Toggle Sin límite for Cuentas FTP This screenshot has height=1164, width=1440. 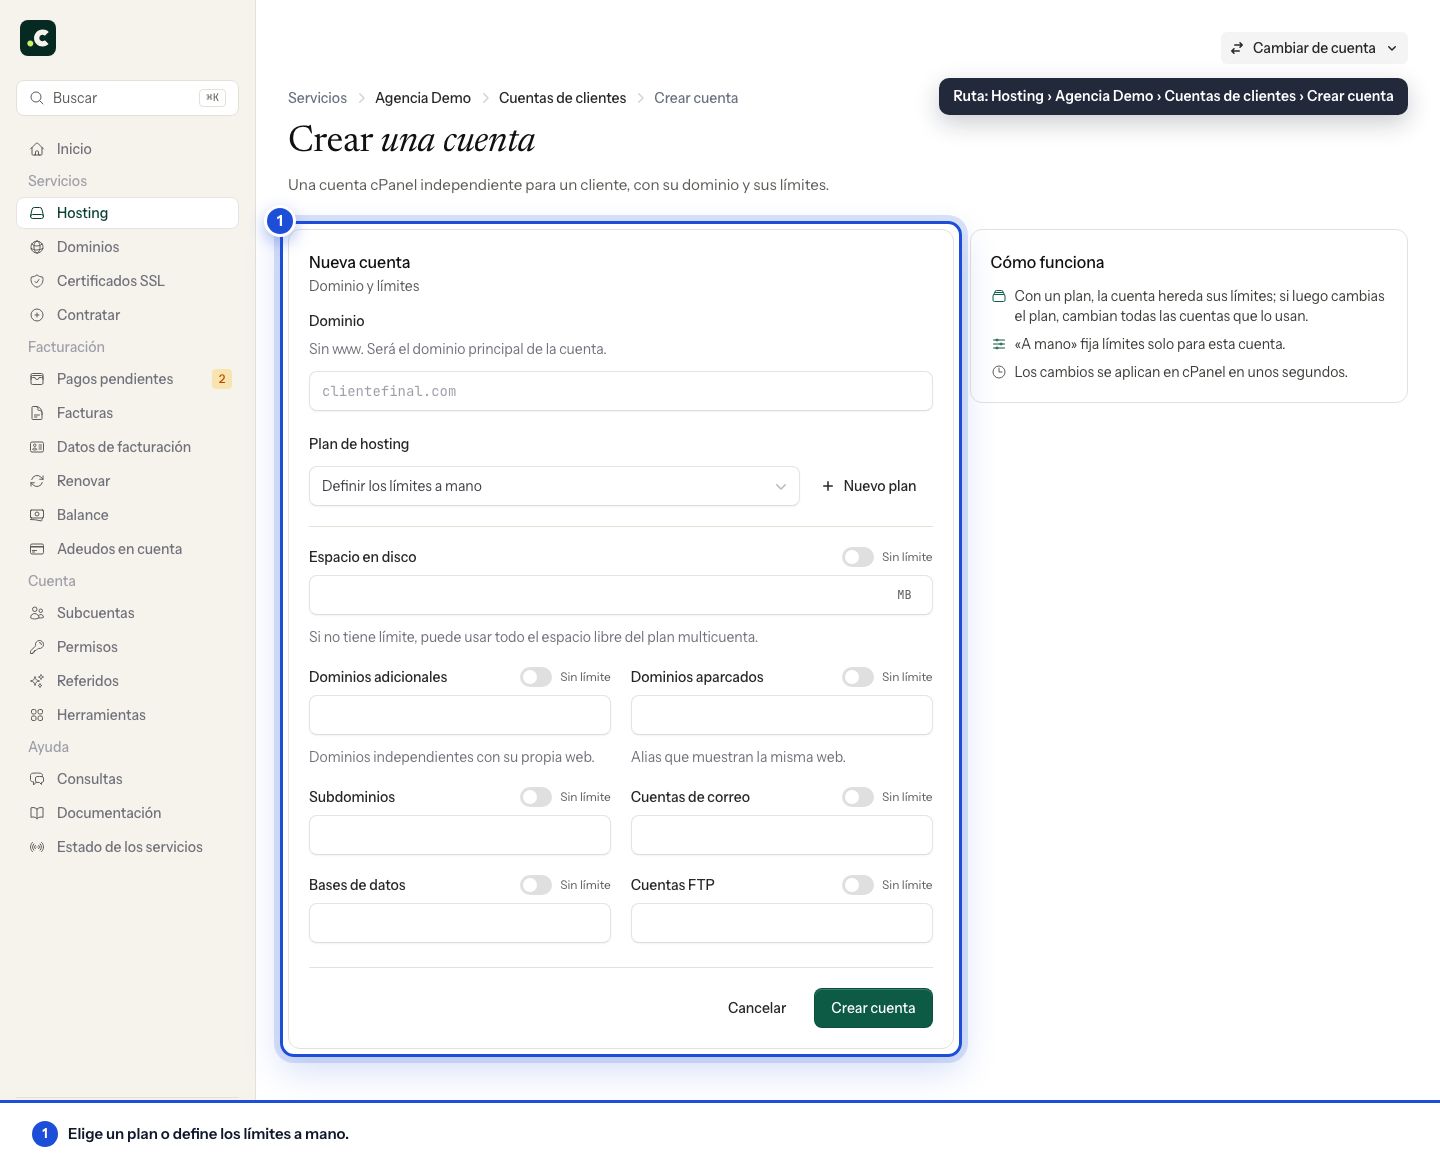pos(858,885)
